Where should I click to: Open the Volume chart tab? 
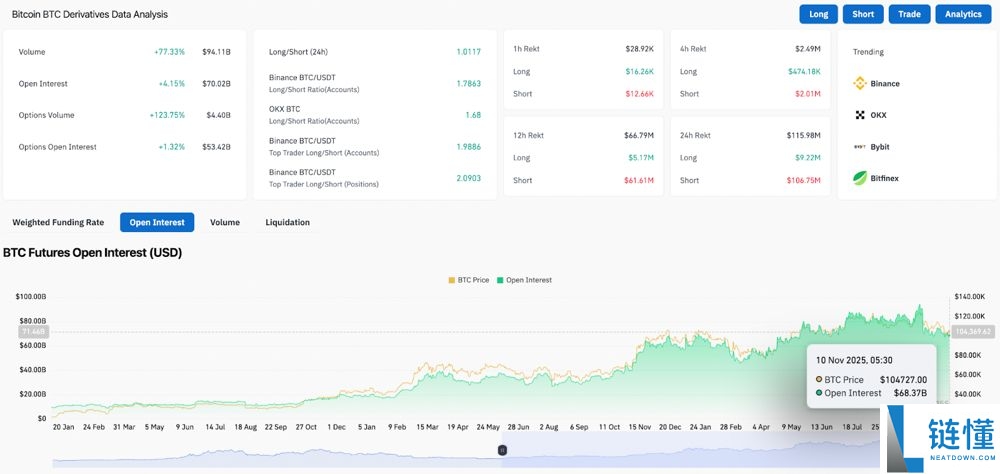point(225,222)
